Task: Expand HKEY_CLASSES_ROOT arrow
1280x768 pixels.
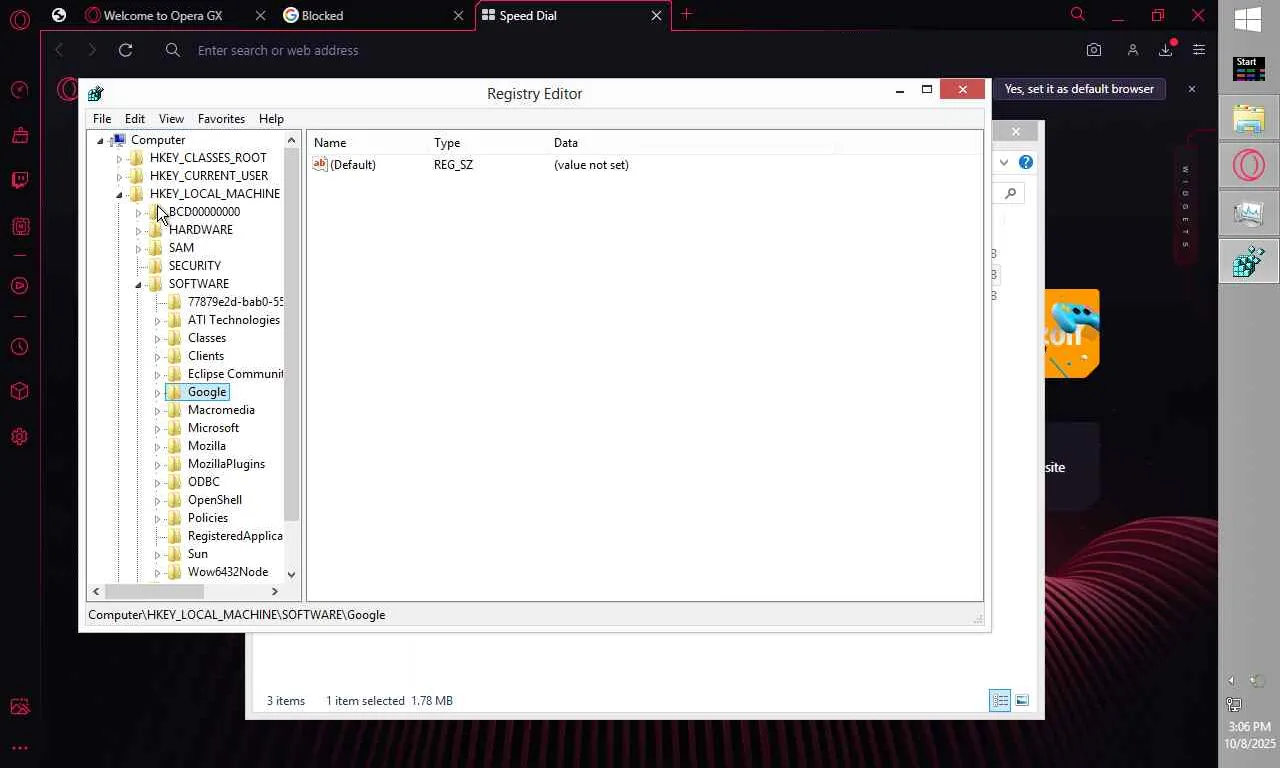Action: [x=119, y=159]
